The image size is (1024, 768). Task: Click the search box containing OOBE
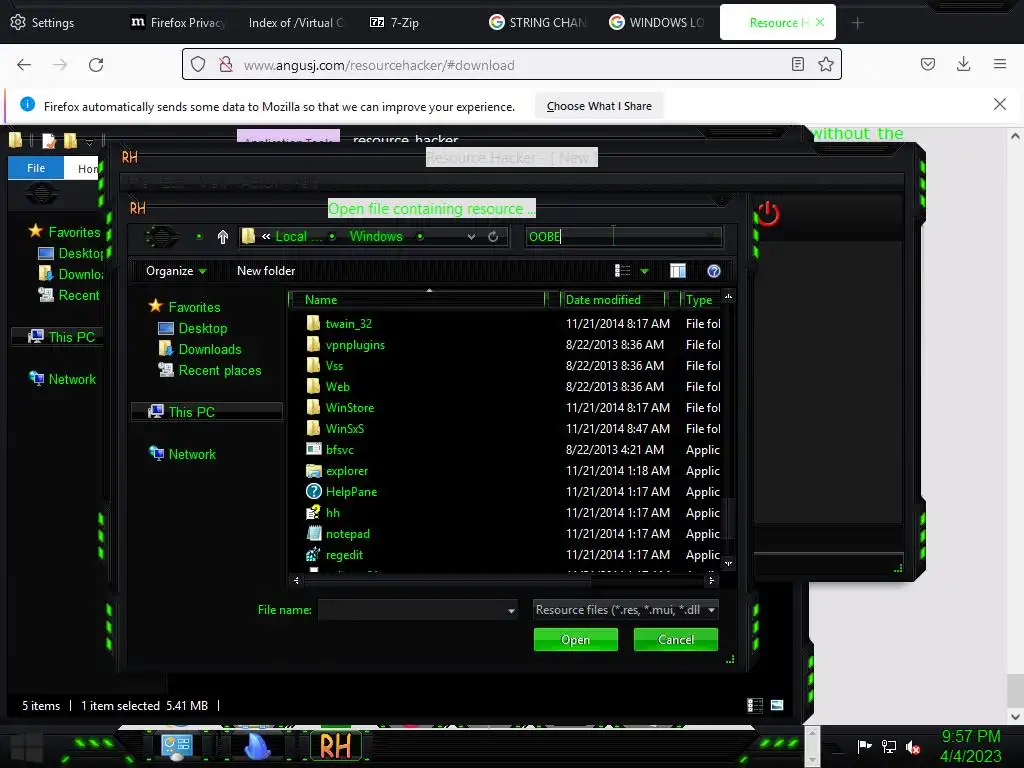coord(624,236)
